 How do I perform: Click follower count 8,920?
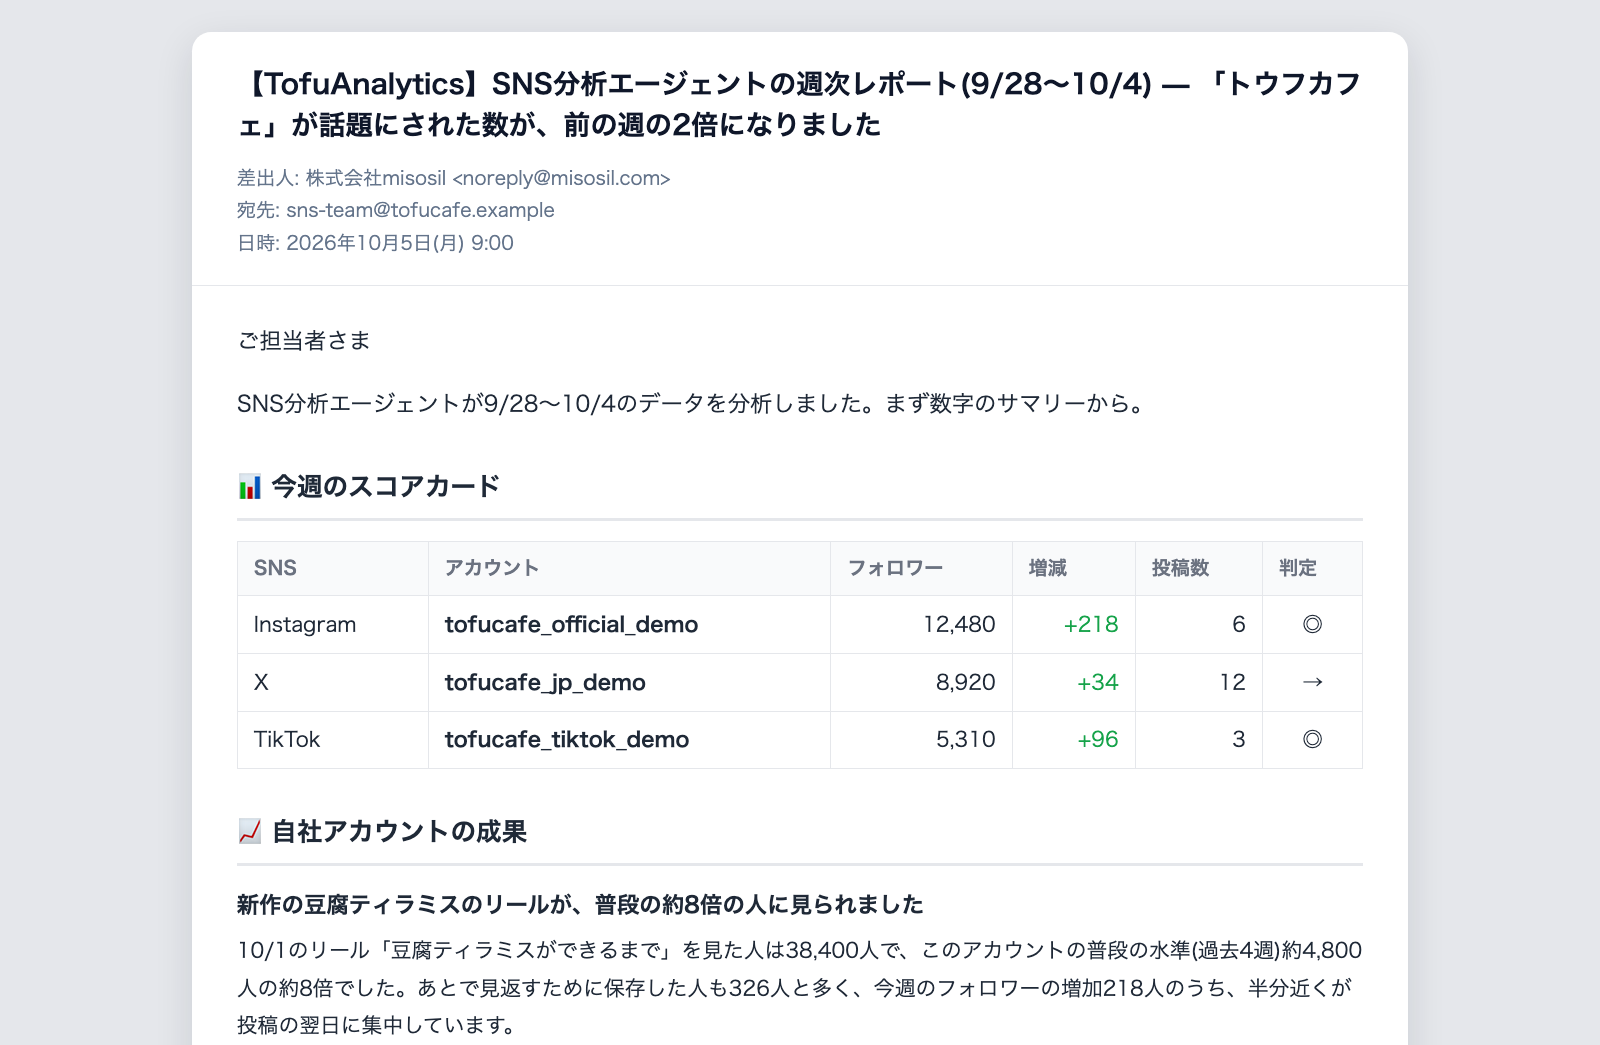tap(965, 682)
